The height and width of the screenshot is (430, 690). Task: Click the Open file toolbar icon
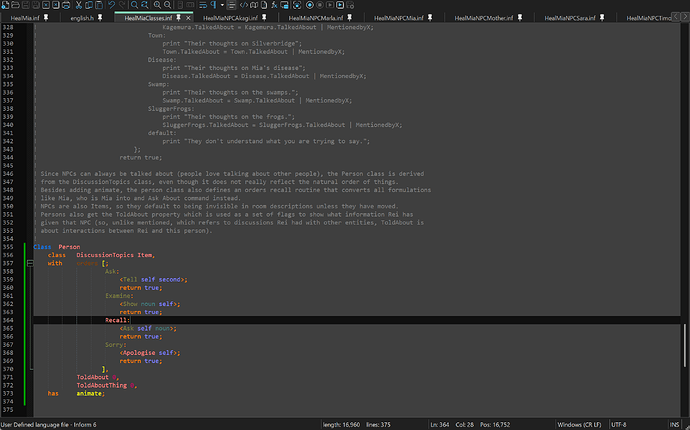coord(15,5)
